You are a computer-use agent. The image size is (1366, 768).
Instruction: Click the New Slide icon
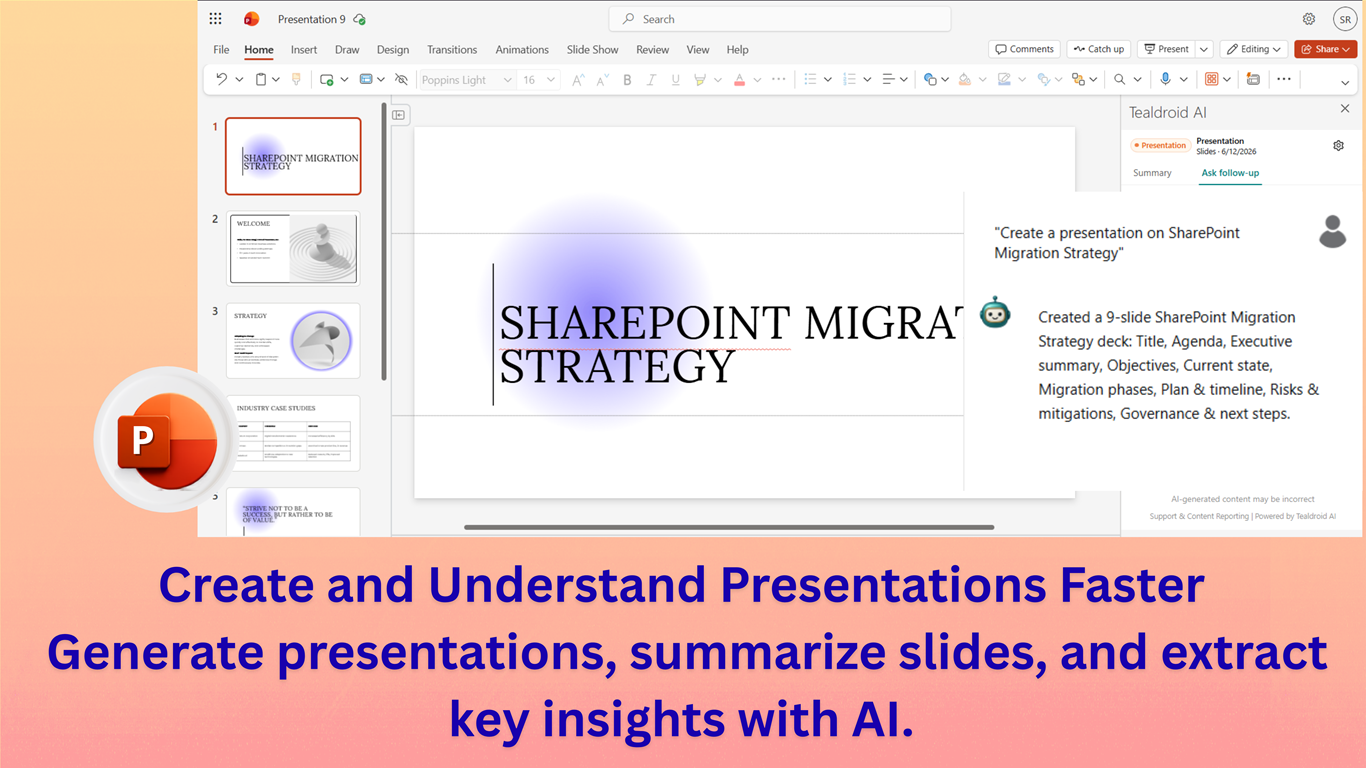click(327, 79)
